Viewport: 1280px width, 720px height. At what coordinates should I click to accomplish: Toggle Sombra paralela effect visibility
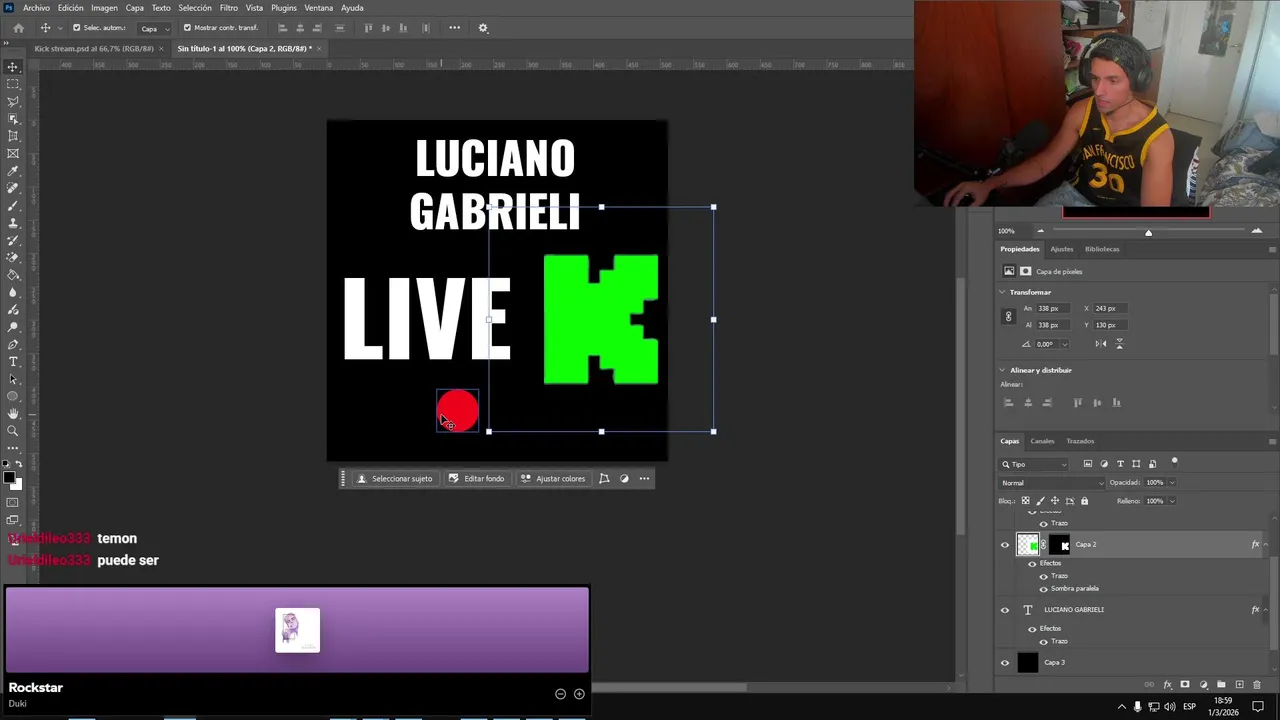point(1044,589)
